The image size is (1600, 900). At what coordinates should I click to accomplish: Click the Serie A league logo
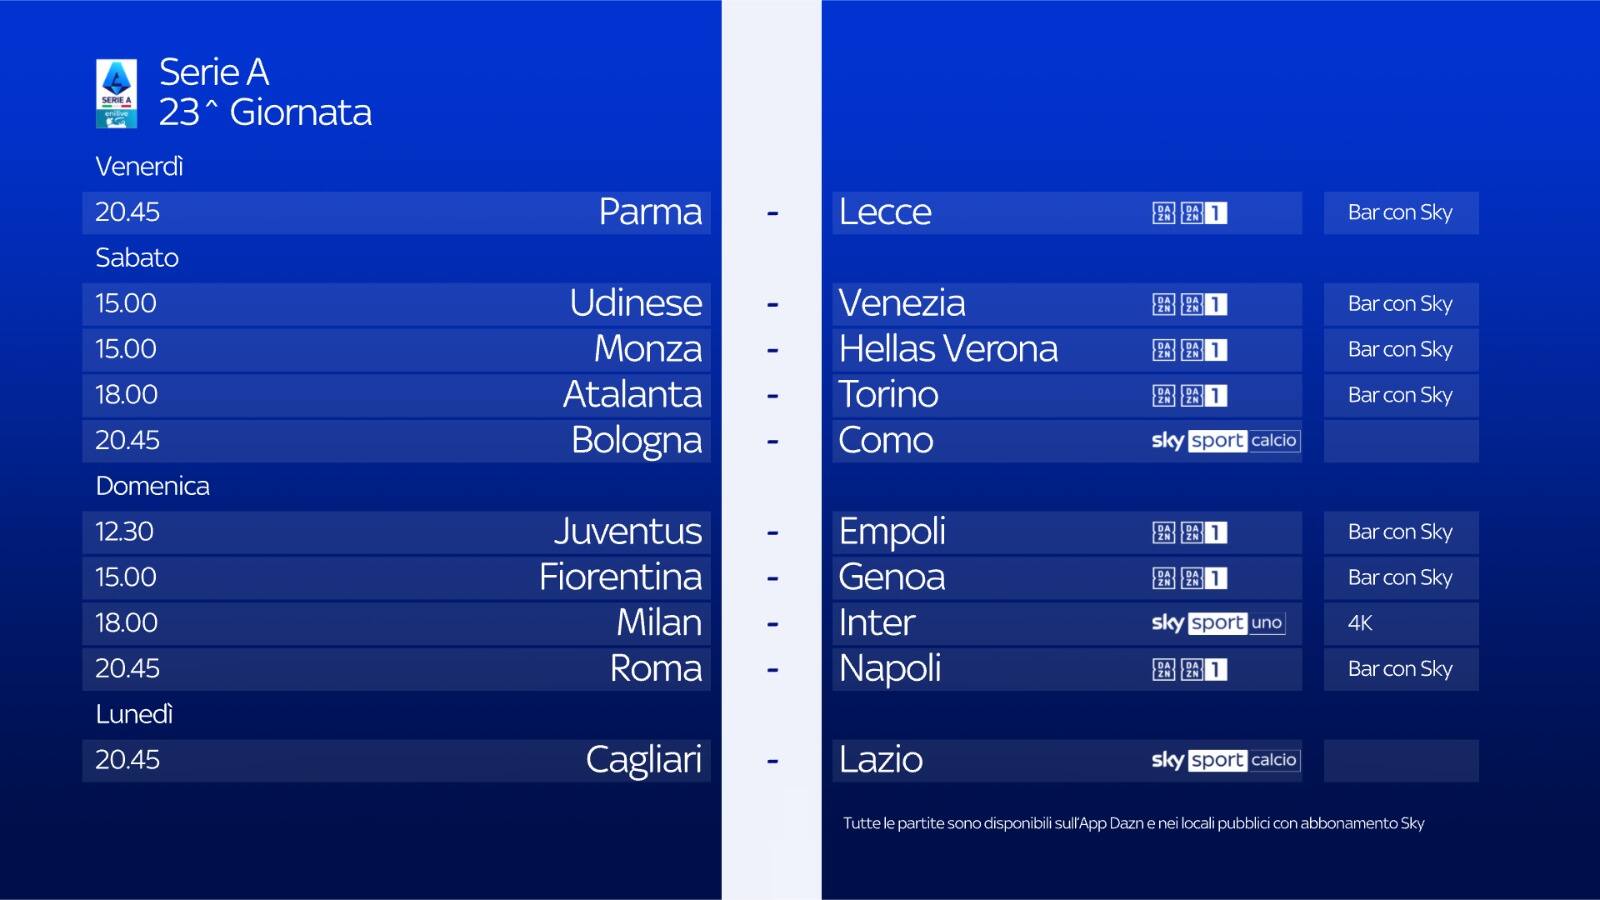pyautogui.click(x=116, y=93)
